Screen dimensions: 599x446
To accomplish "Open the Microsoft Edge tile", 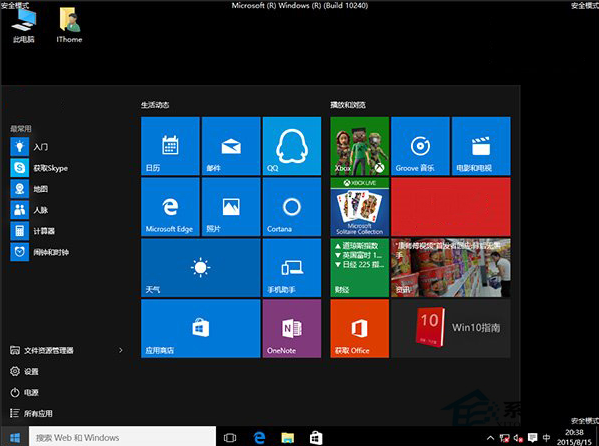I will [x=170, y=207].
